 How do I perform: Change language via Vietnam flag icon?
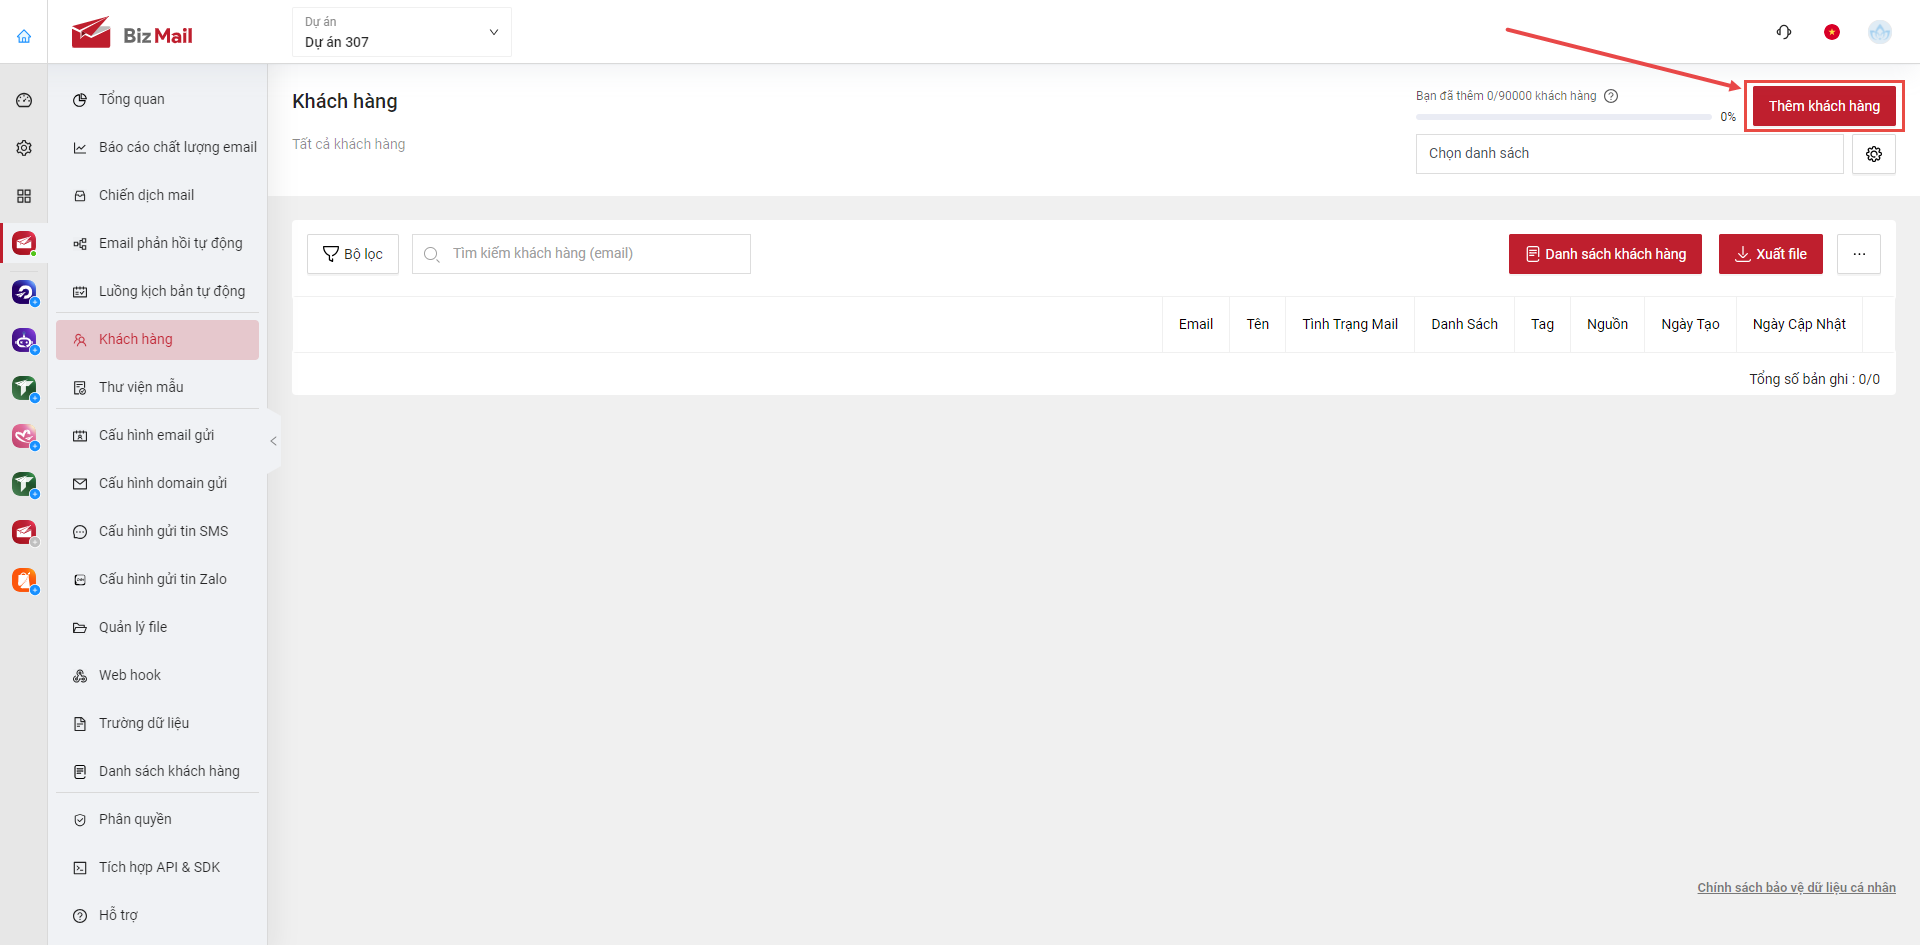pyautogui.click(x=1832, y=32)
